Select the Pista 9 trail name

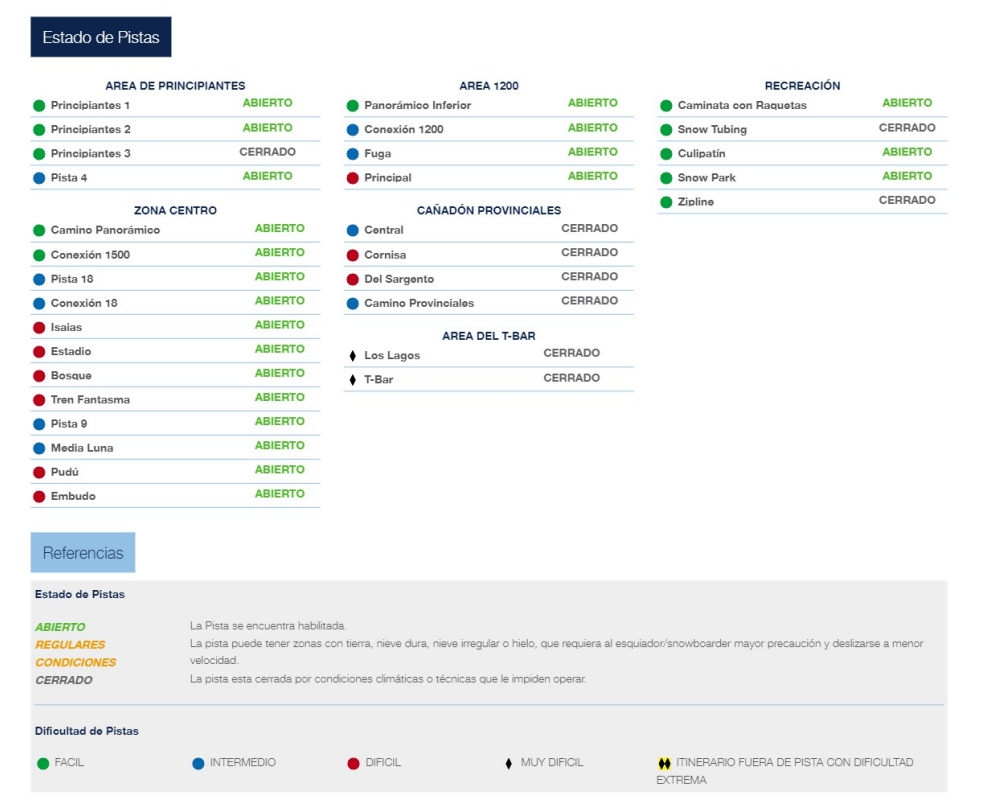tap(69, 424)
